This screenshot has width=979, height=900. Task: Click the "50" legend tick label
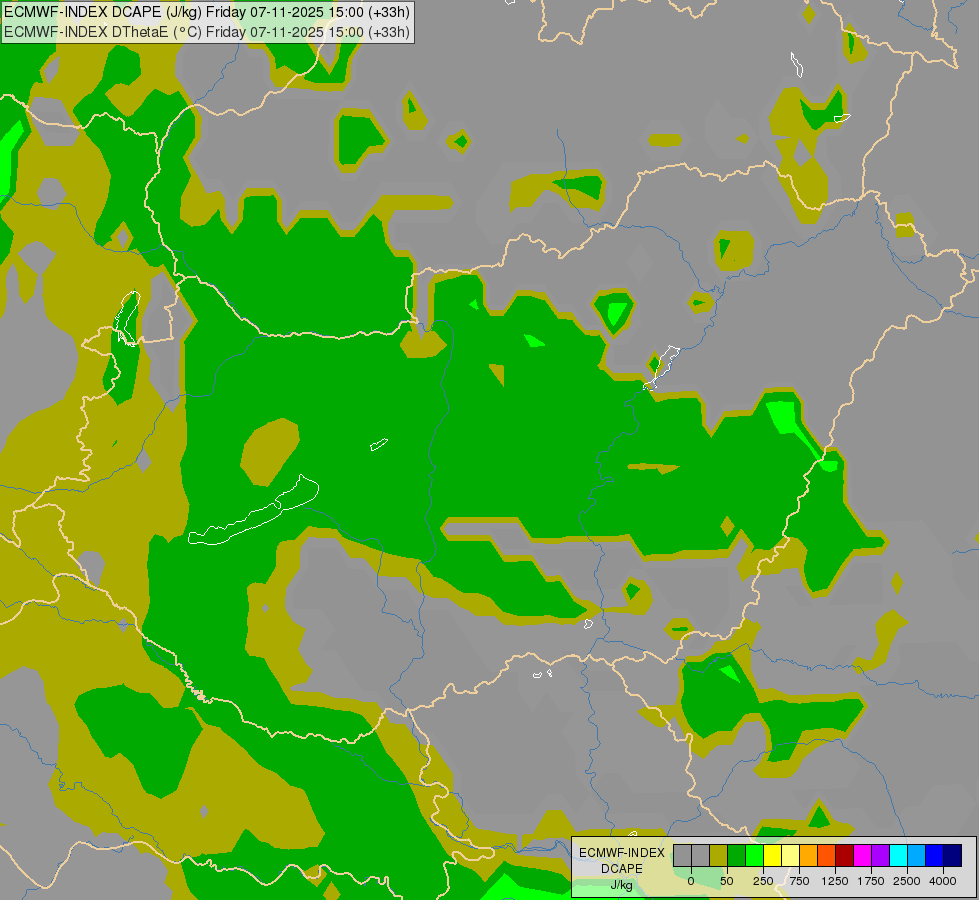tap(727, 881)
